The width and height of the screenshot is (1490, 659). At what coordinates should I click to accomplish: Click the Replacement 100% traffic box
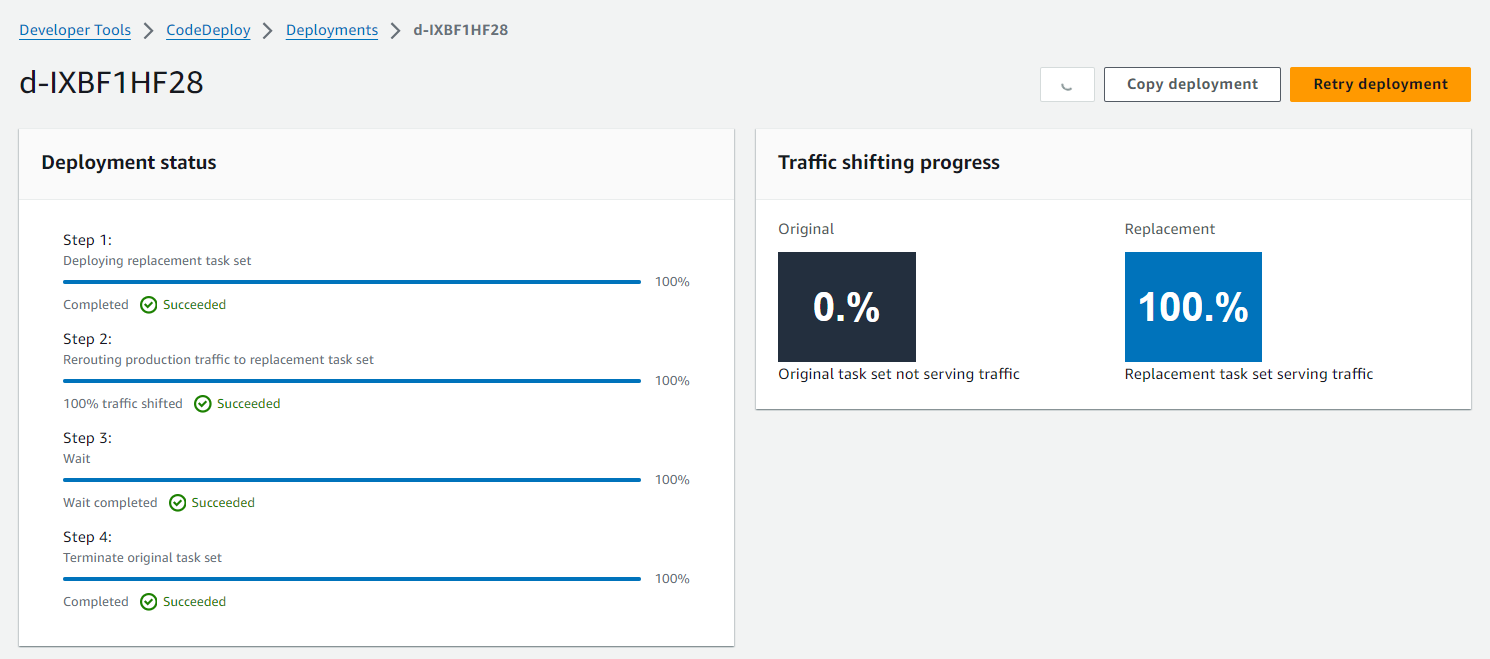click(x=1193, y=307)
